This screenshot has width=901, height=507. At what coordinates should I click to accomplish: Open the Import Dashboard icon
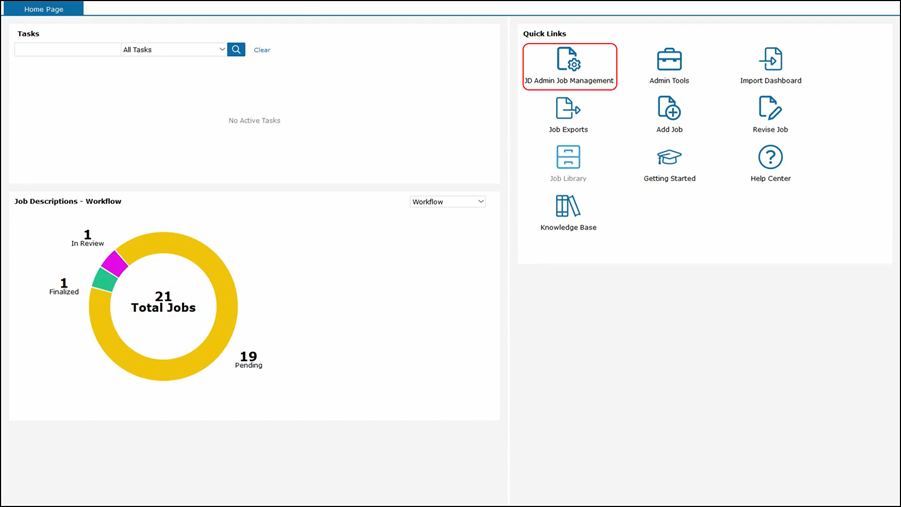pyautogui.click(x=770, y=60)
